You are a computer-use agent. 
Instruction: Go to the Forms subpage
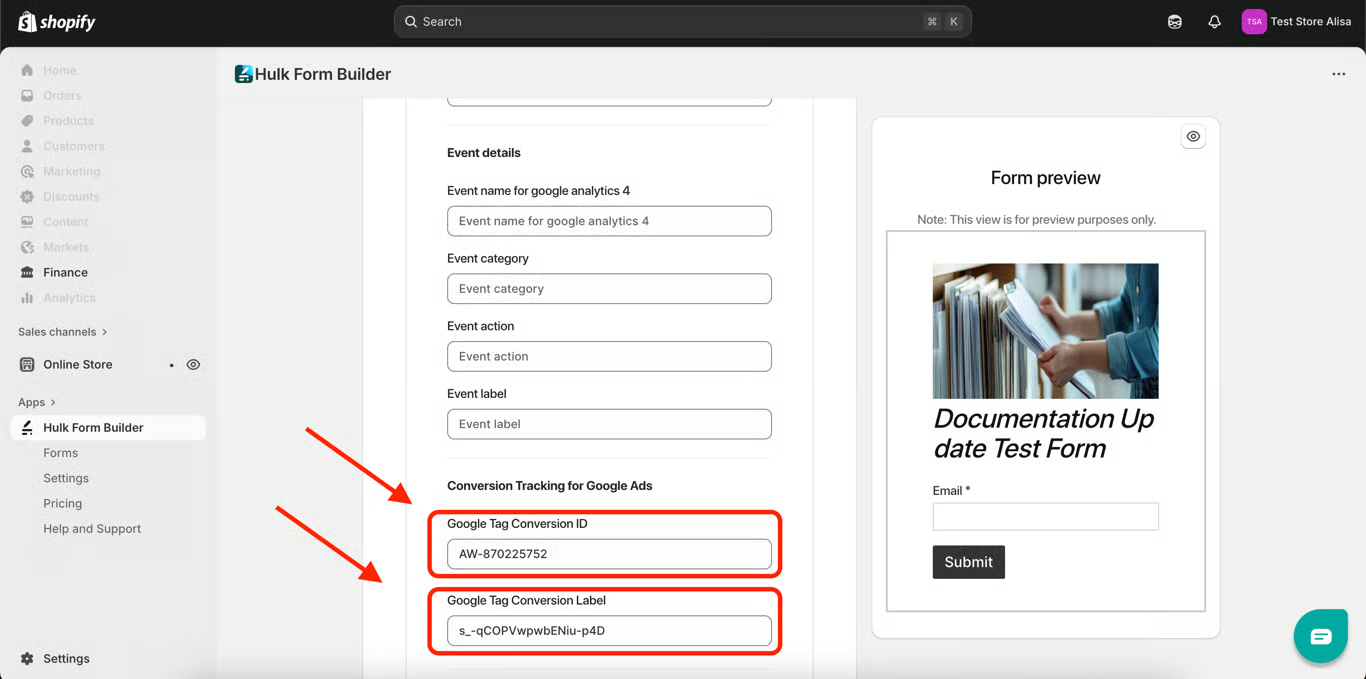pos(60,453)
